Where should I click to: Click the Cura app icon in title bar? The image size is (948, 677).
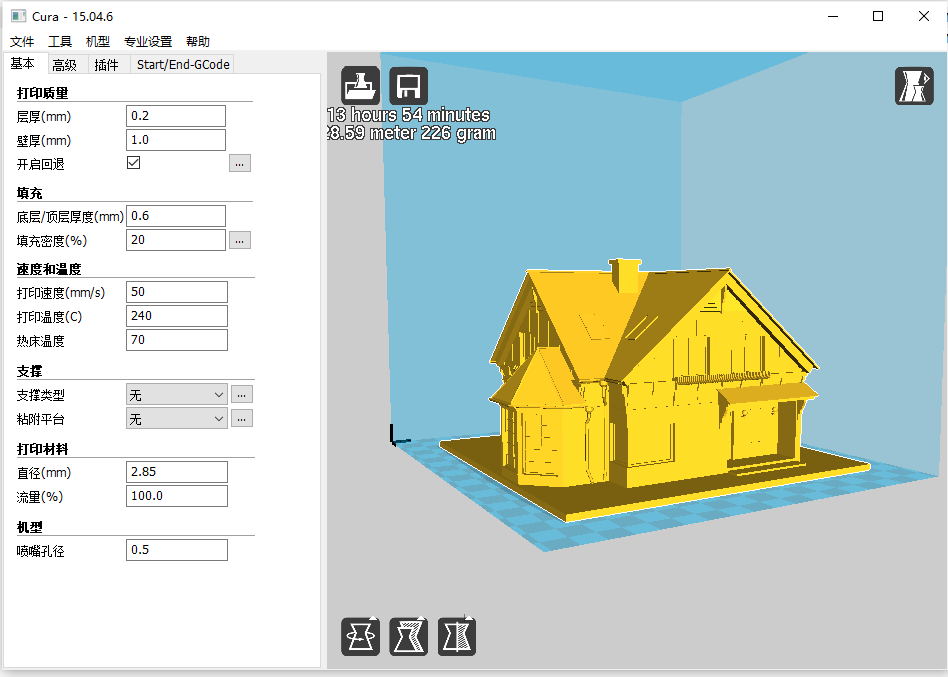(x=18, y=16)
